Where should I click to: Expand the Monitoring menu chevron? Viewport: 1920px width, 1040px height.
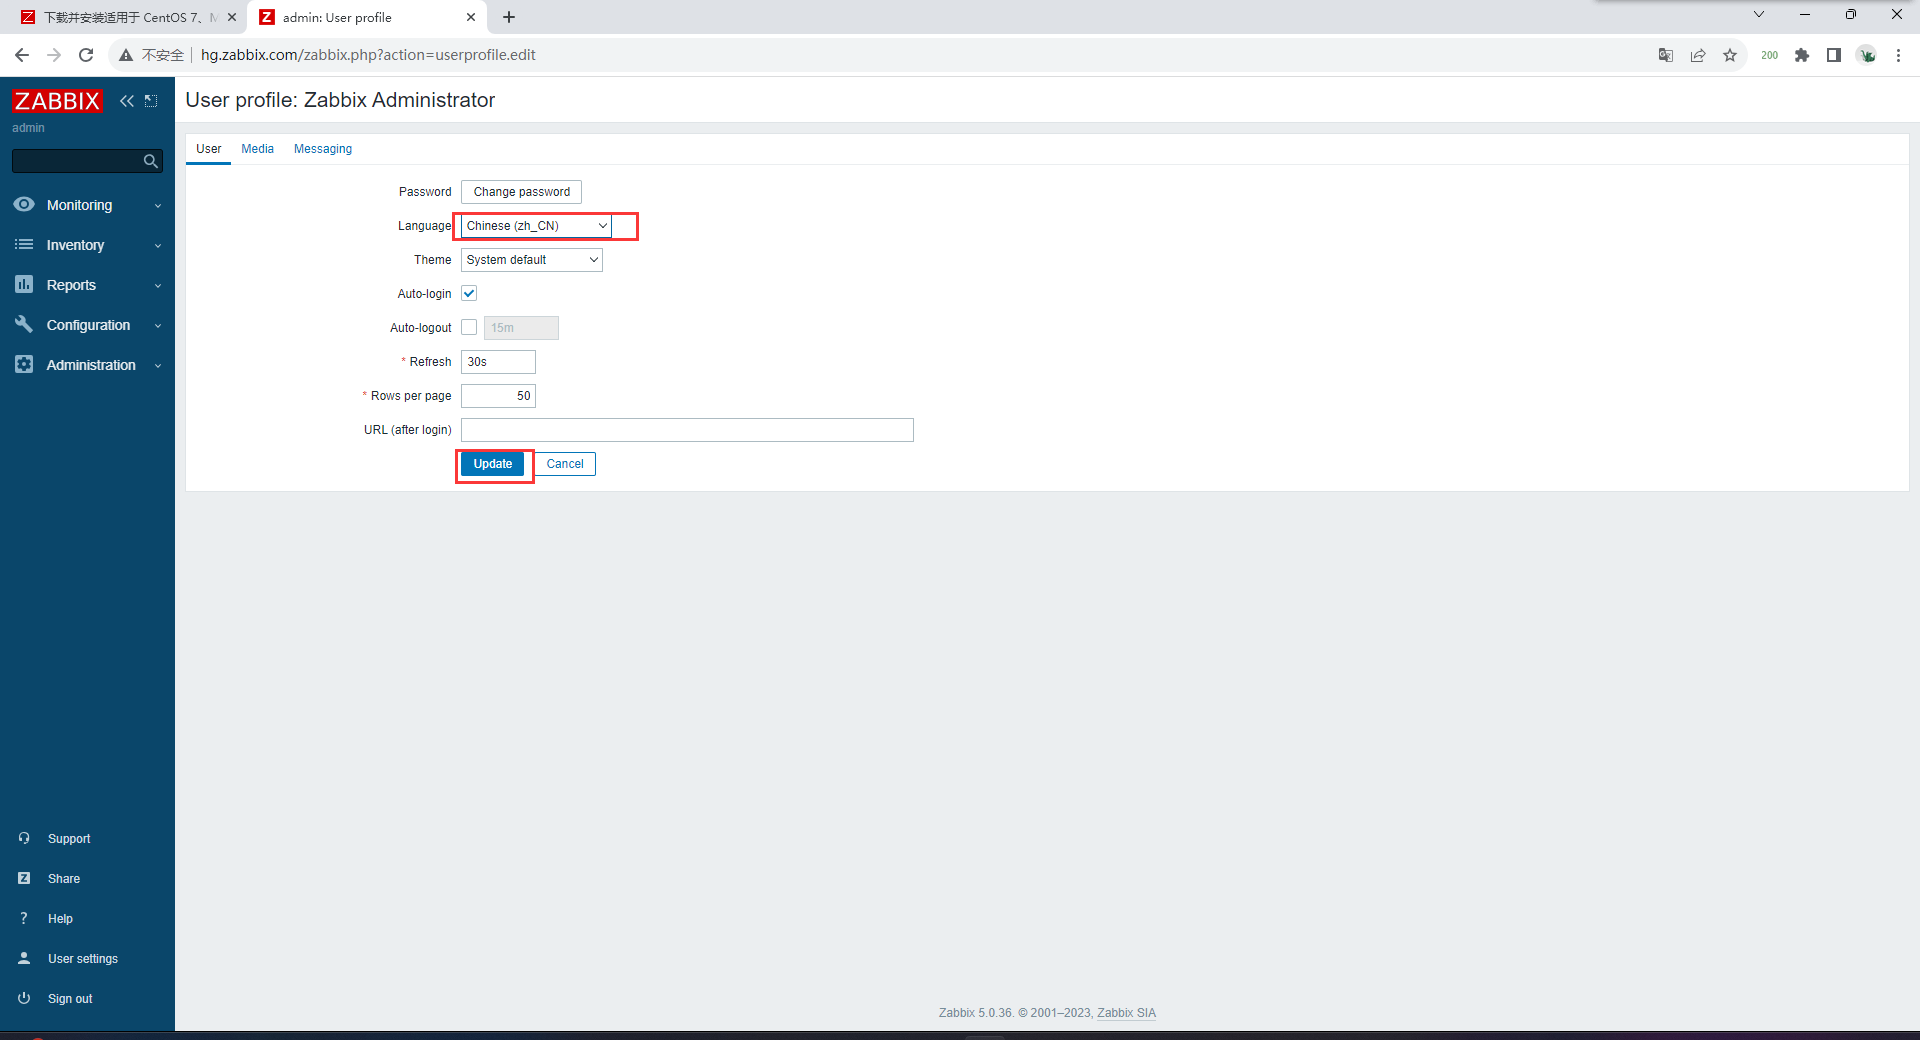coord(158,206)
